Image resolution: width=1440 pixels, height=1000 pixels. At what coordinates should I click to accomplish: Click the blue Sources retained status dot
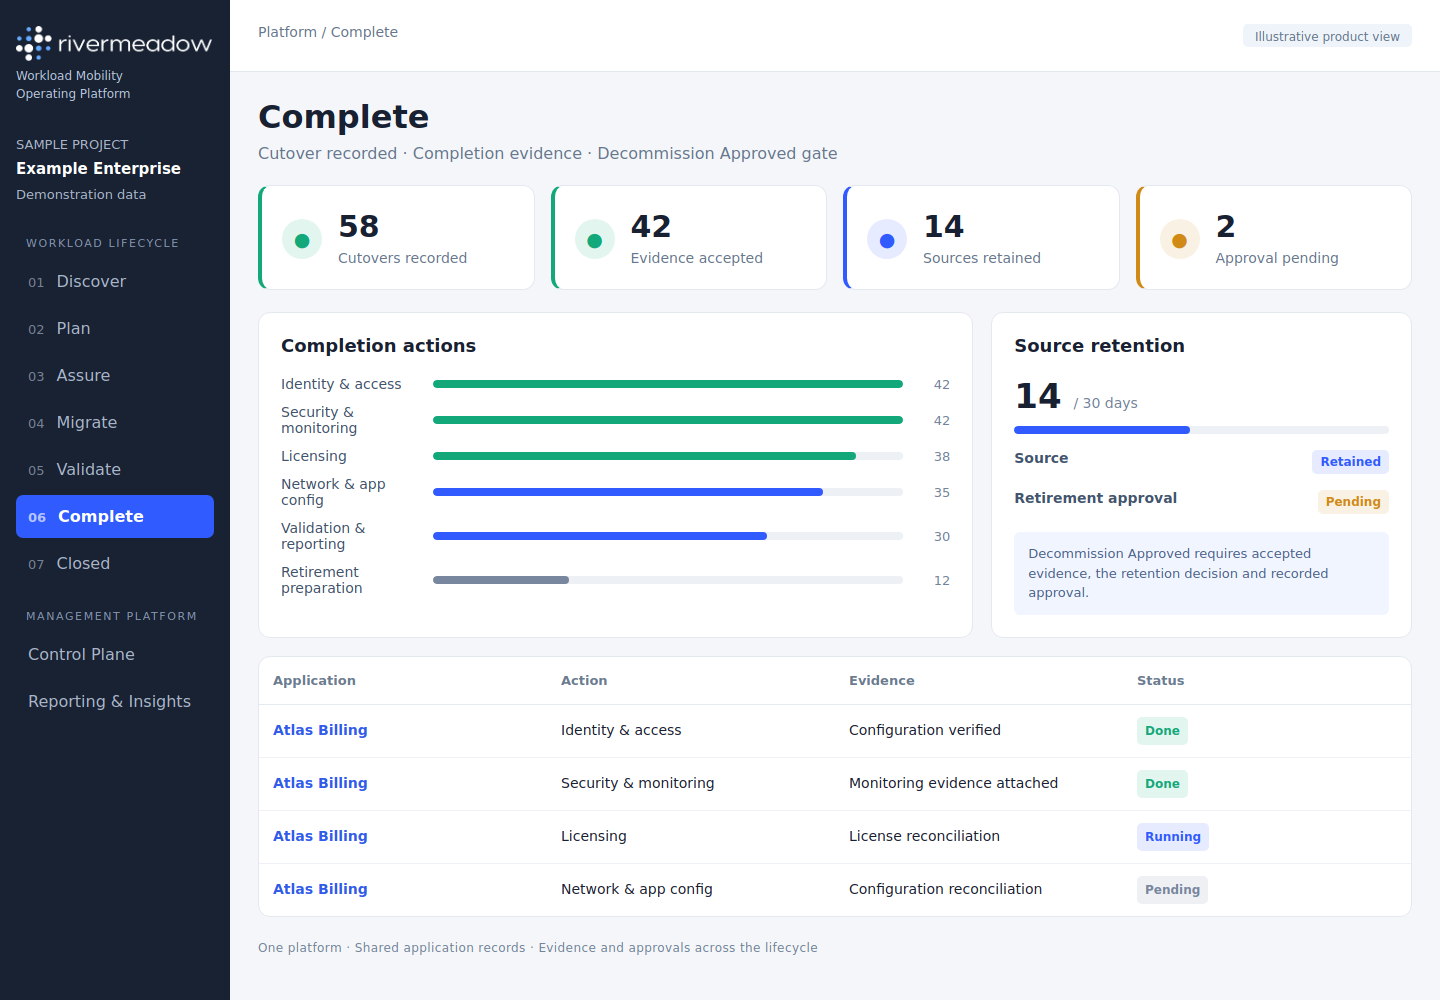[887, 240]
